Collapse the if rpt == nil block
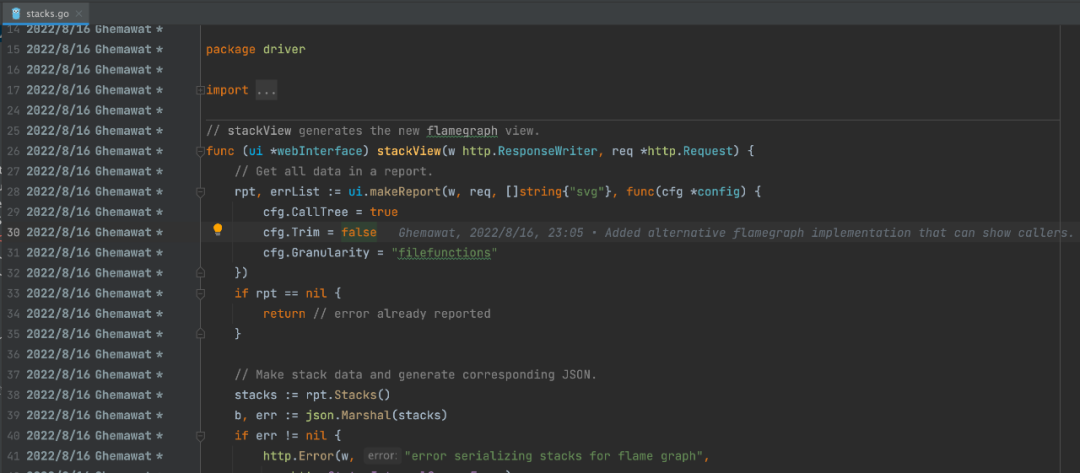The height and width of the screenshot is (473, 1080). click(200, 293)
